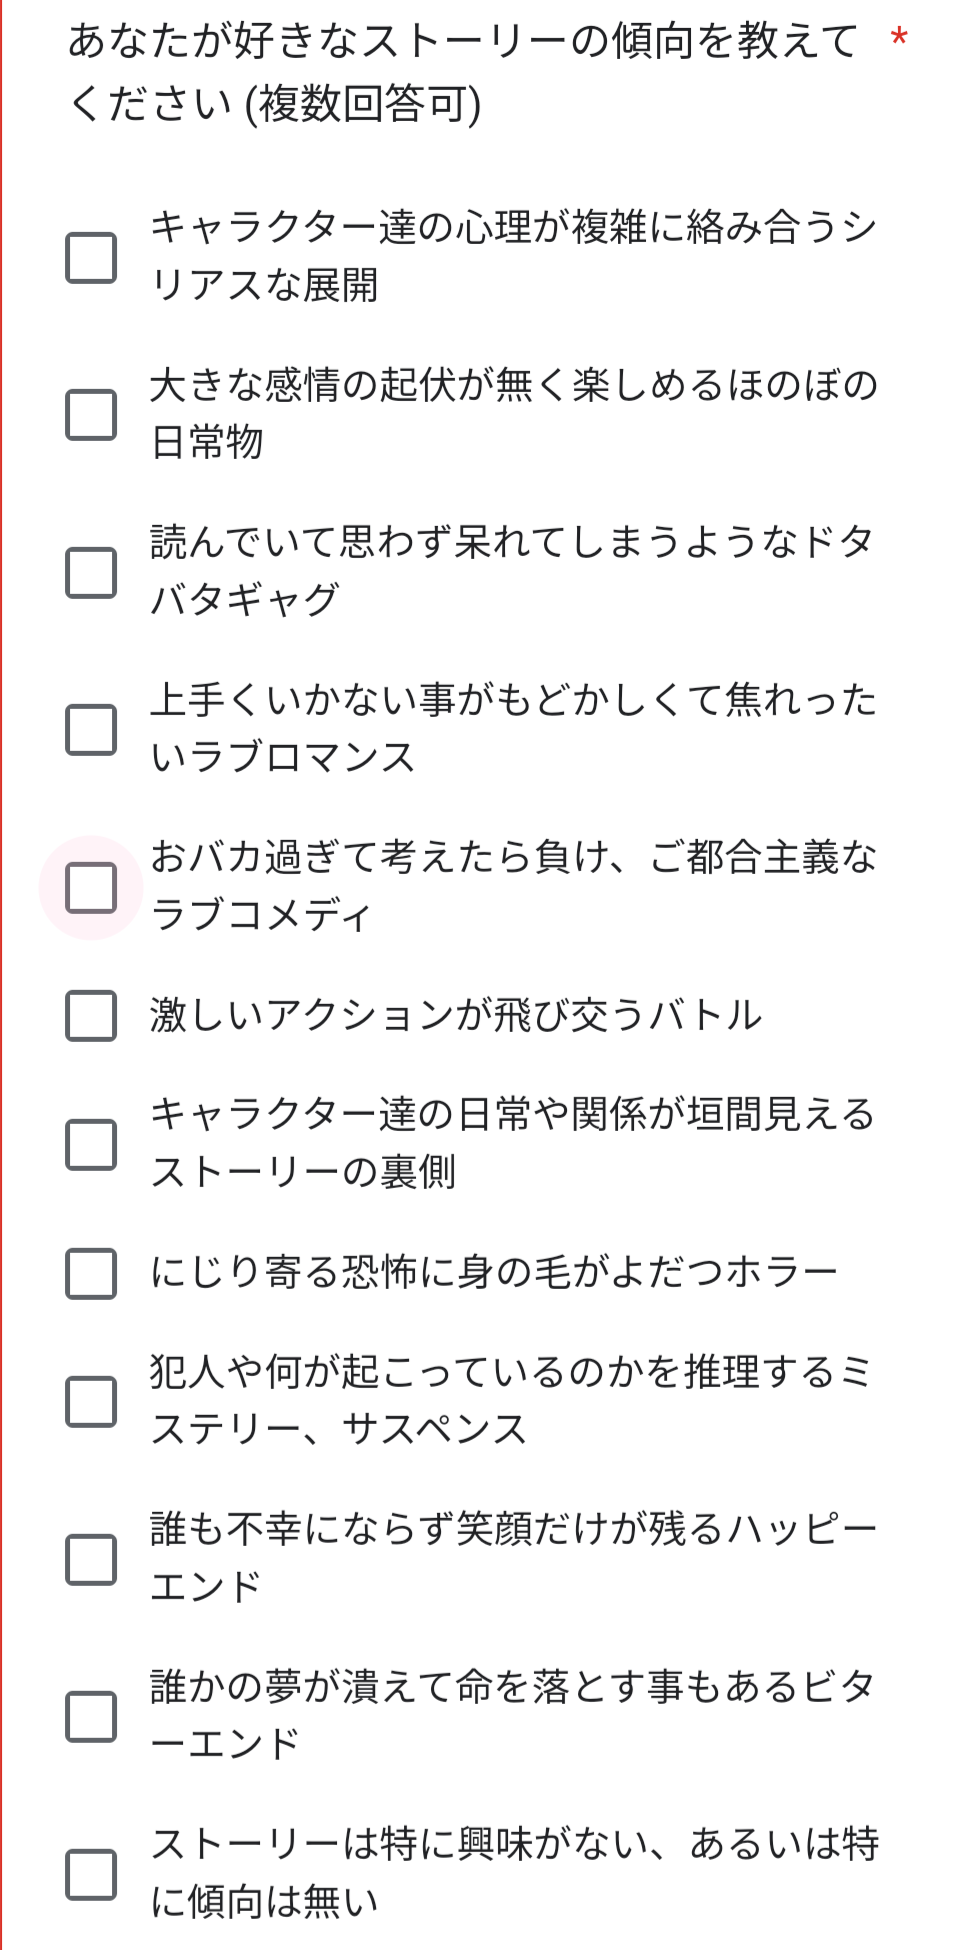Select the ストーリーは特に興味がない checkbox

(91, 1874)
